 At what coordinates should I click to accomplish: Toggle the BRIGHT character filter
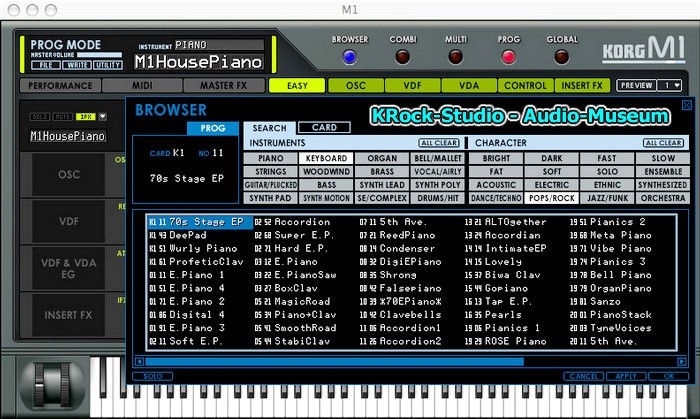496,158
